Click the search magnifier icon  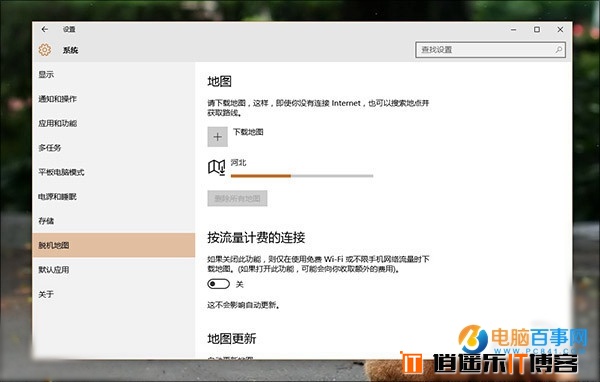pos(559,50)
